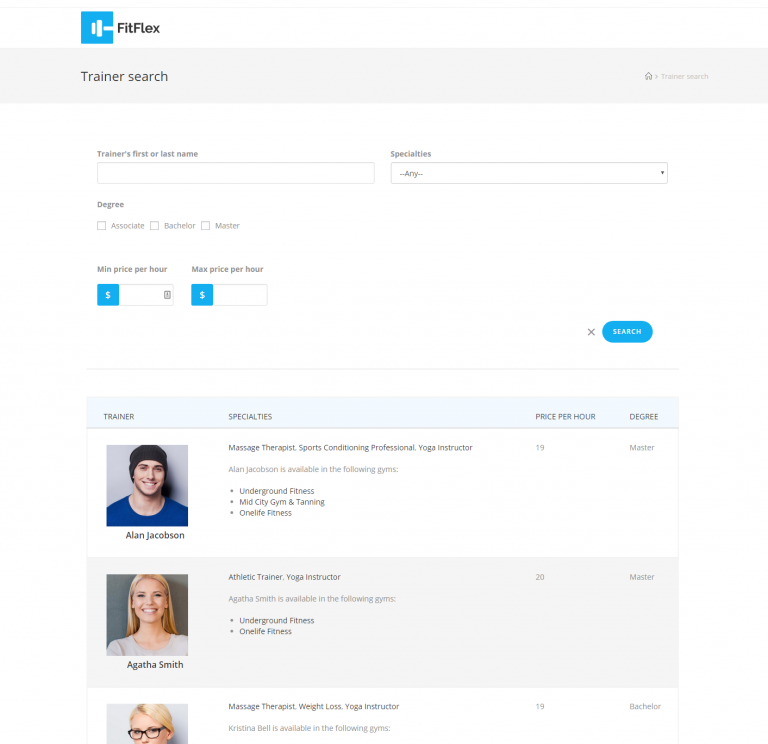Click Underground Fitness under Alan Jacobson

click(x=277, y=491)
